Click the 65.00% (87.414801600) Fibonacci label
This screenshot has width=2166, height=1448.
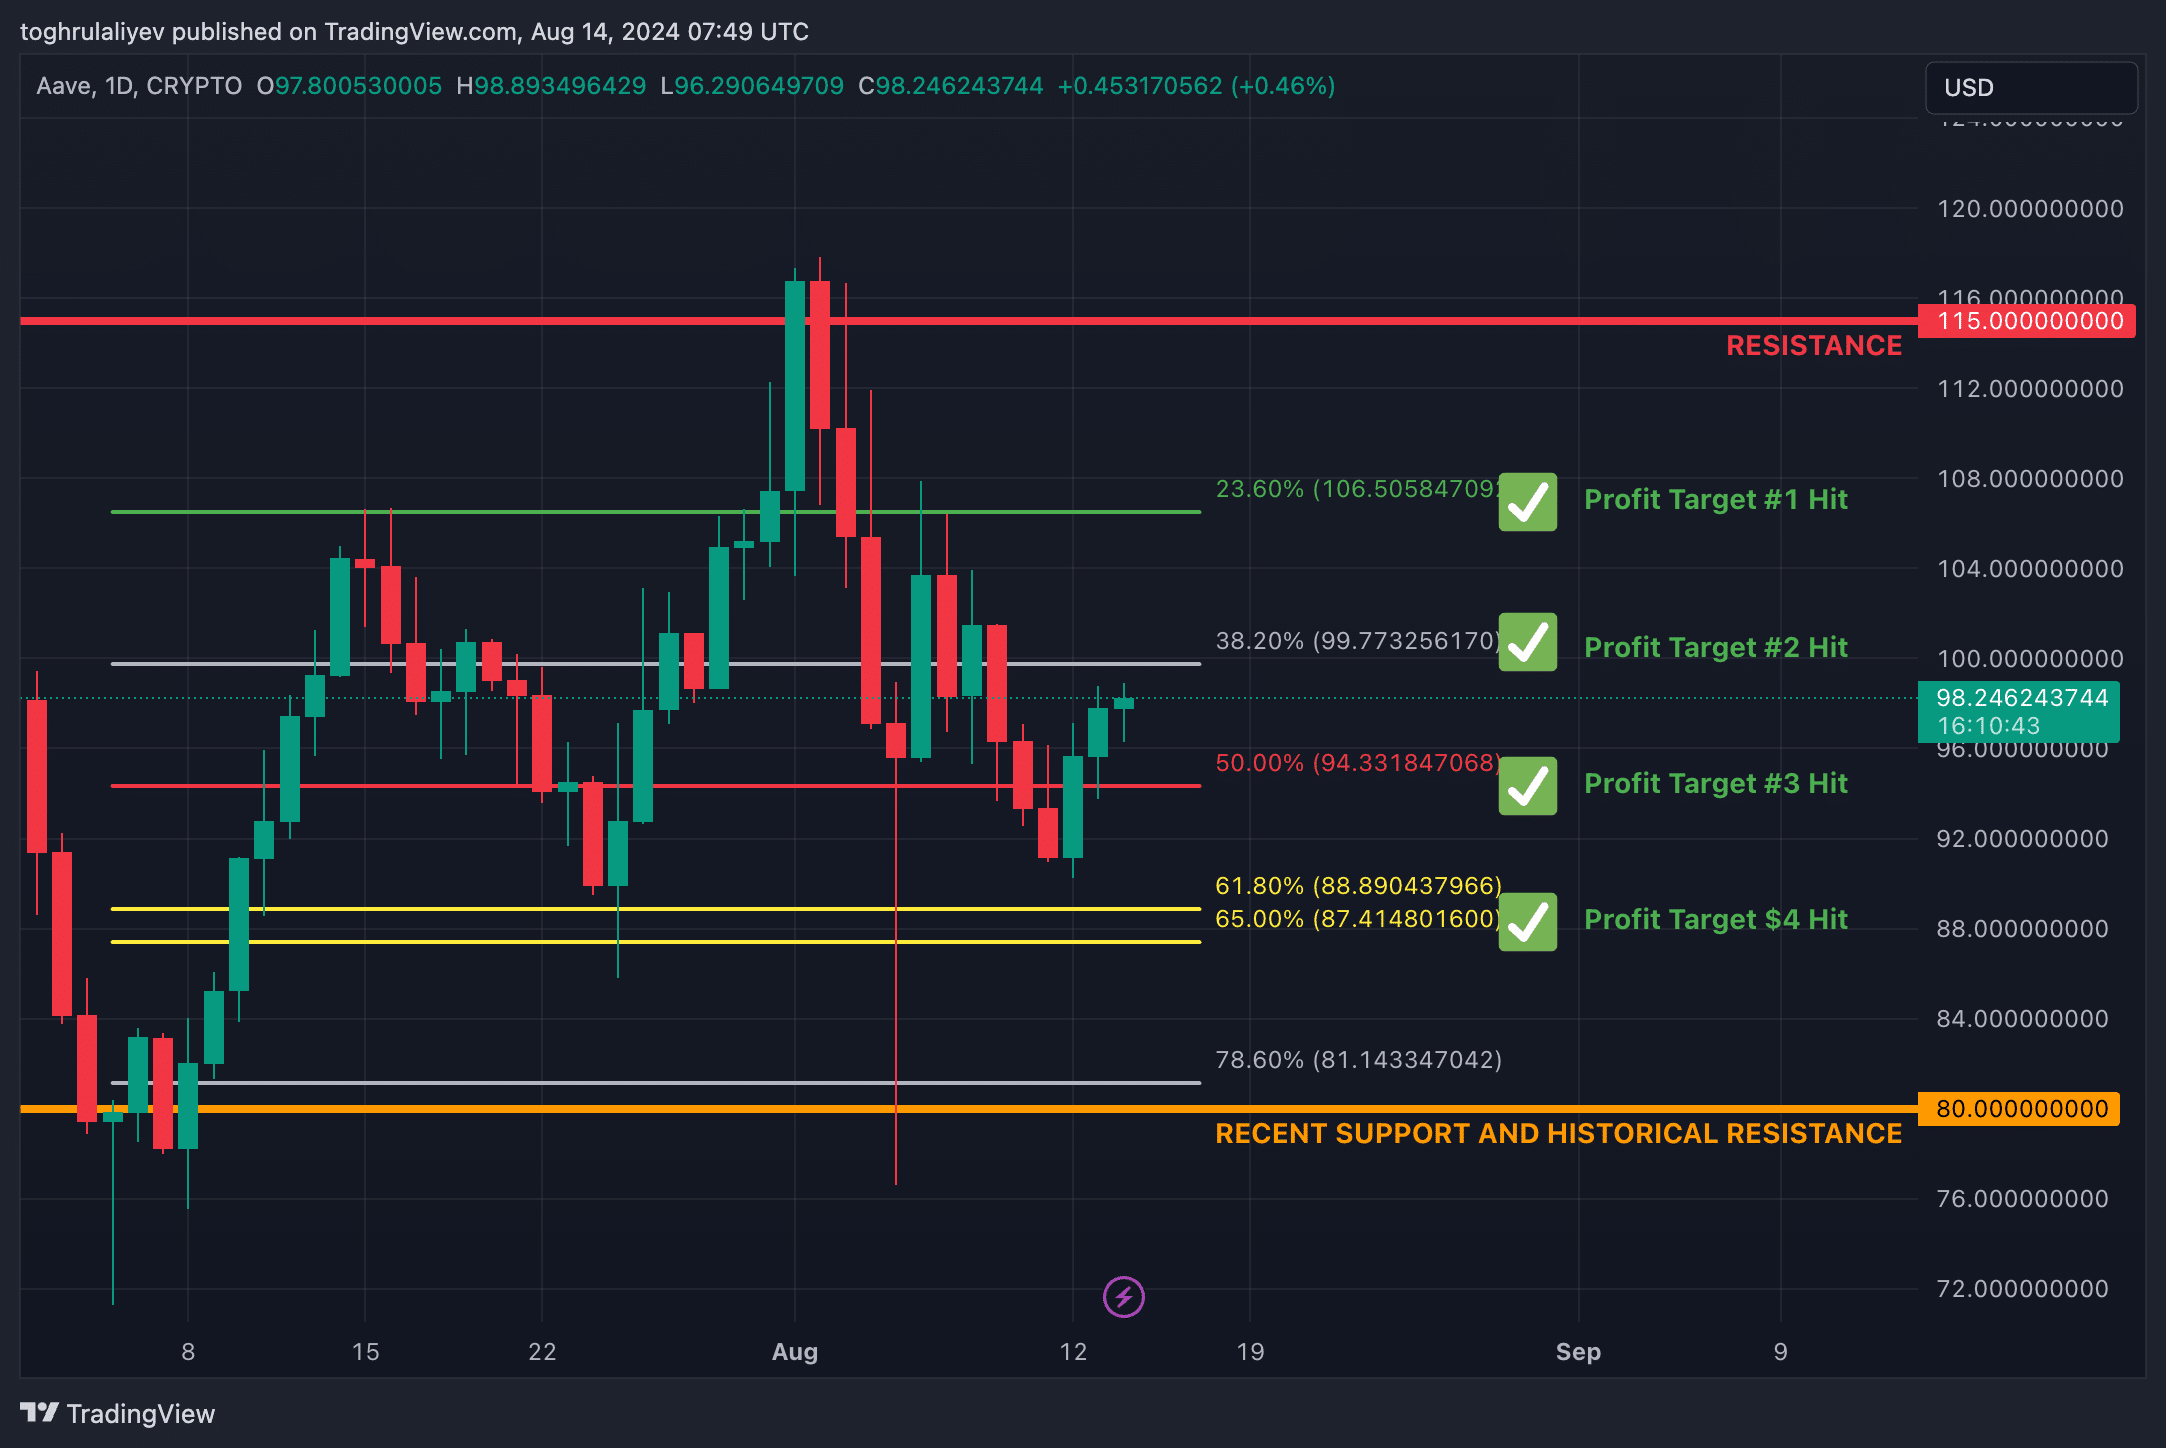(x=1358, y=919)
